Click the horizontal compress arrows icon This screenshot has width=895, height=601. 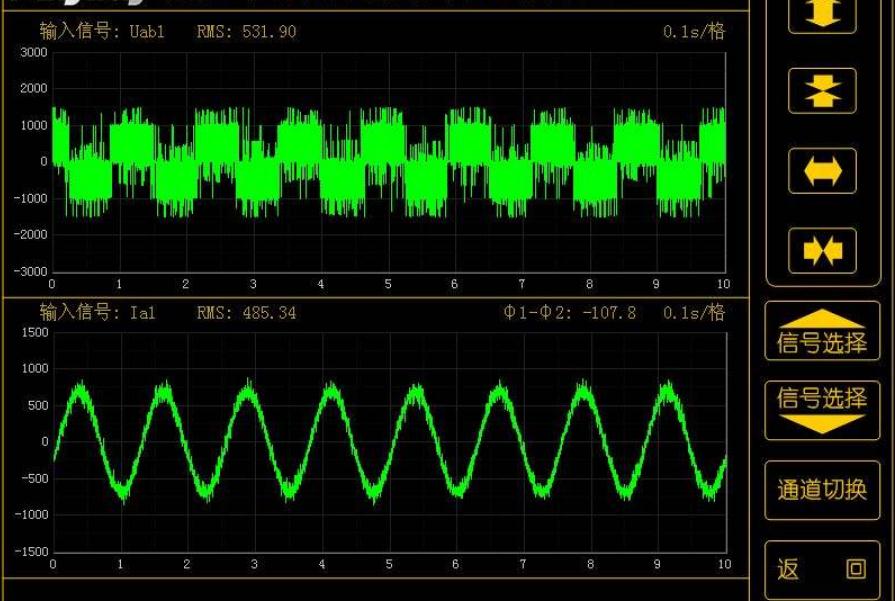823,251
